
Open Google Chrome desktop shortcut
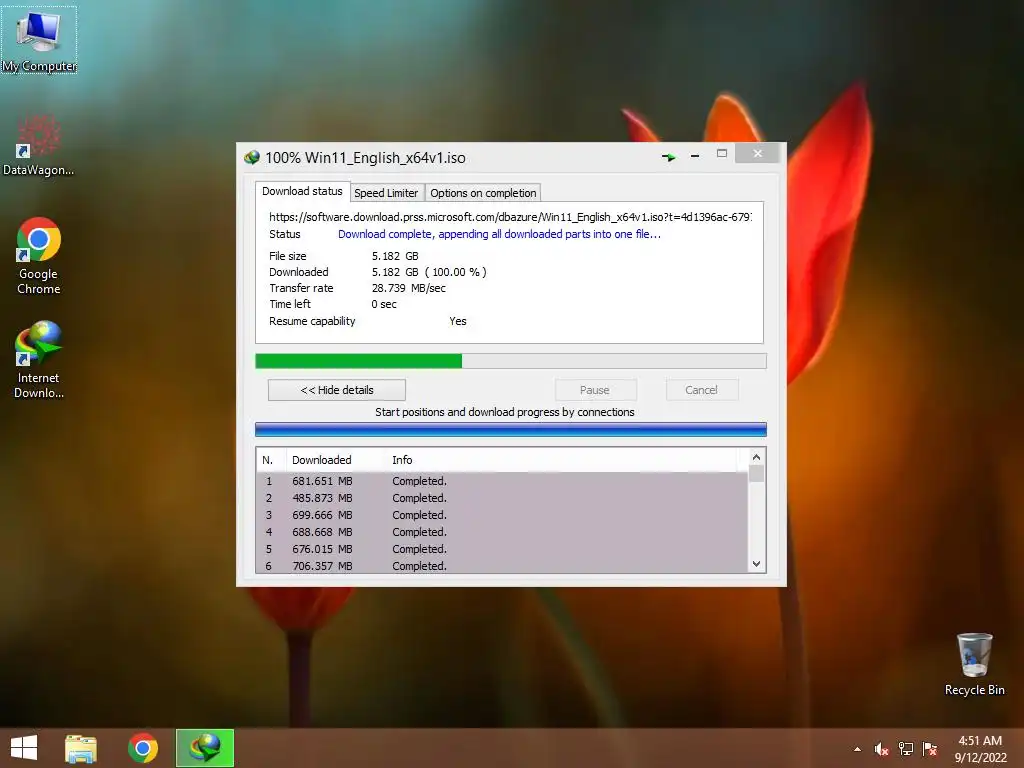(x=39, y=255)
